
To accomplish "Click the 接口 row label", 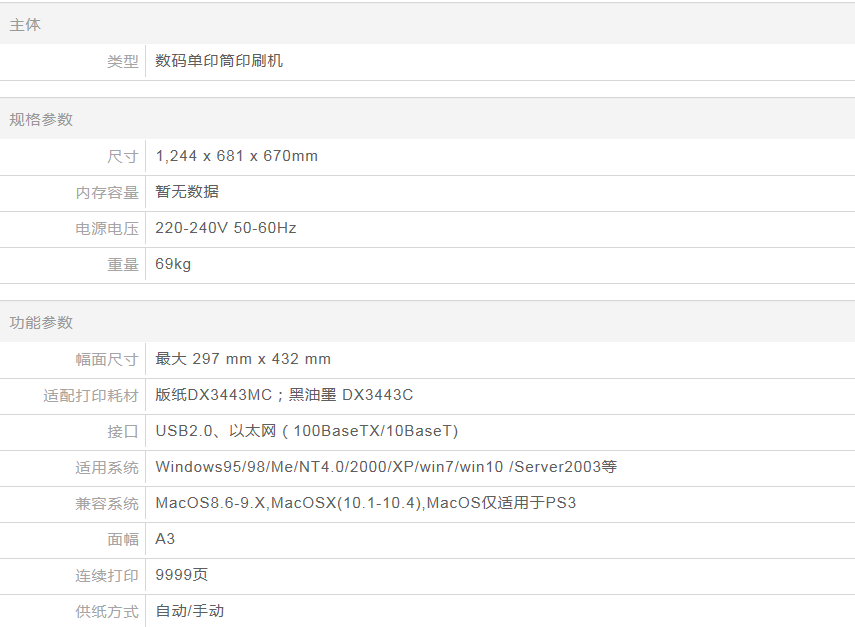I will pyautogui.click(x=122, y=431).
